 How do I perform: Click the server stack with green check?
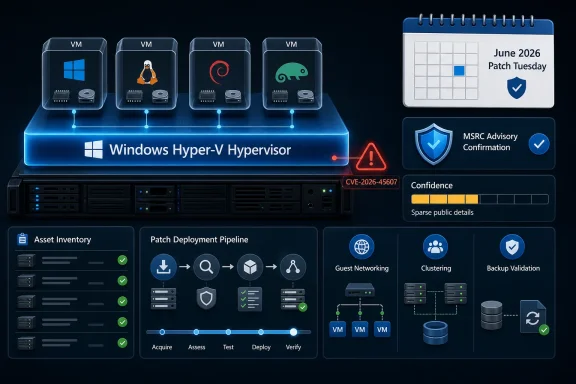click(294, 299)
